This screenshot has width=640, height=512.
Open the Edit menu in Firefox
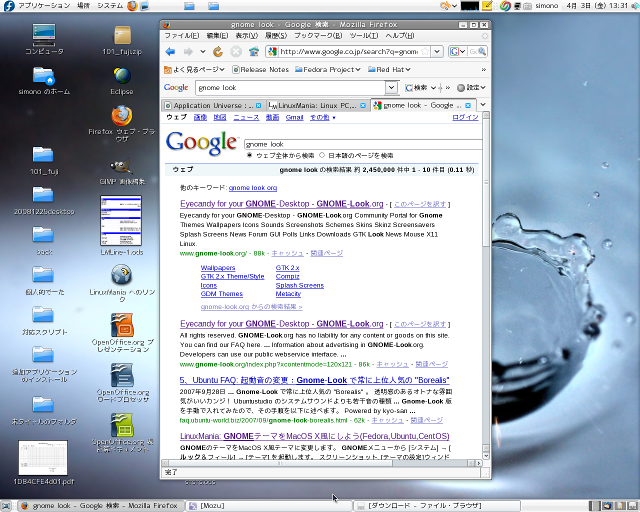[x=218, y=36]
